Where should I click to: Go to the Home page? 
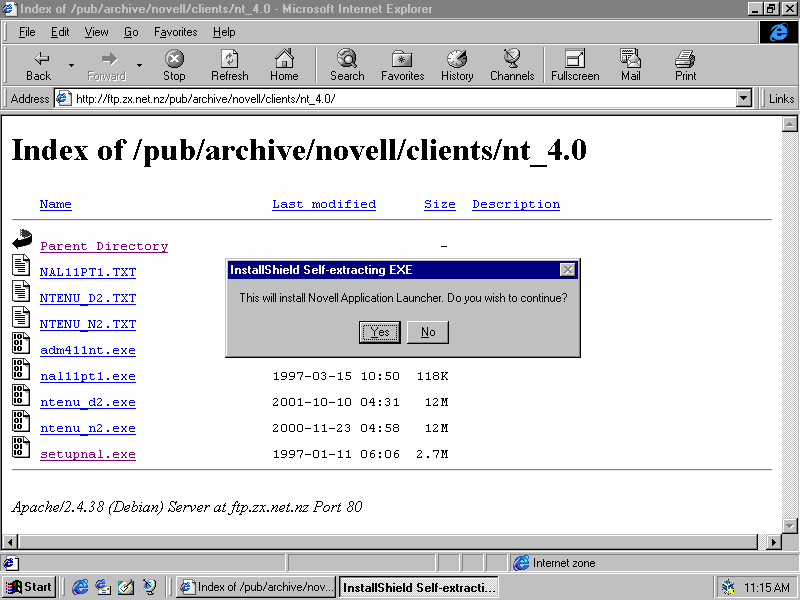pyautogui.click(x=284, y=66)
